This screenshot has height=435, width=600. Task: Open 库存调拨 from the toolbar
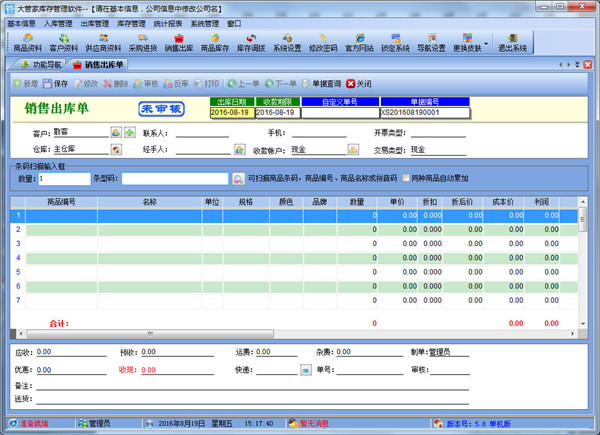(251, 42)
